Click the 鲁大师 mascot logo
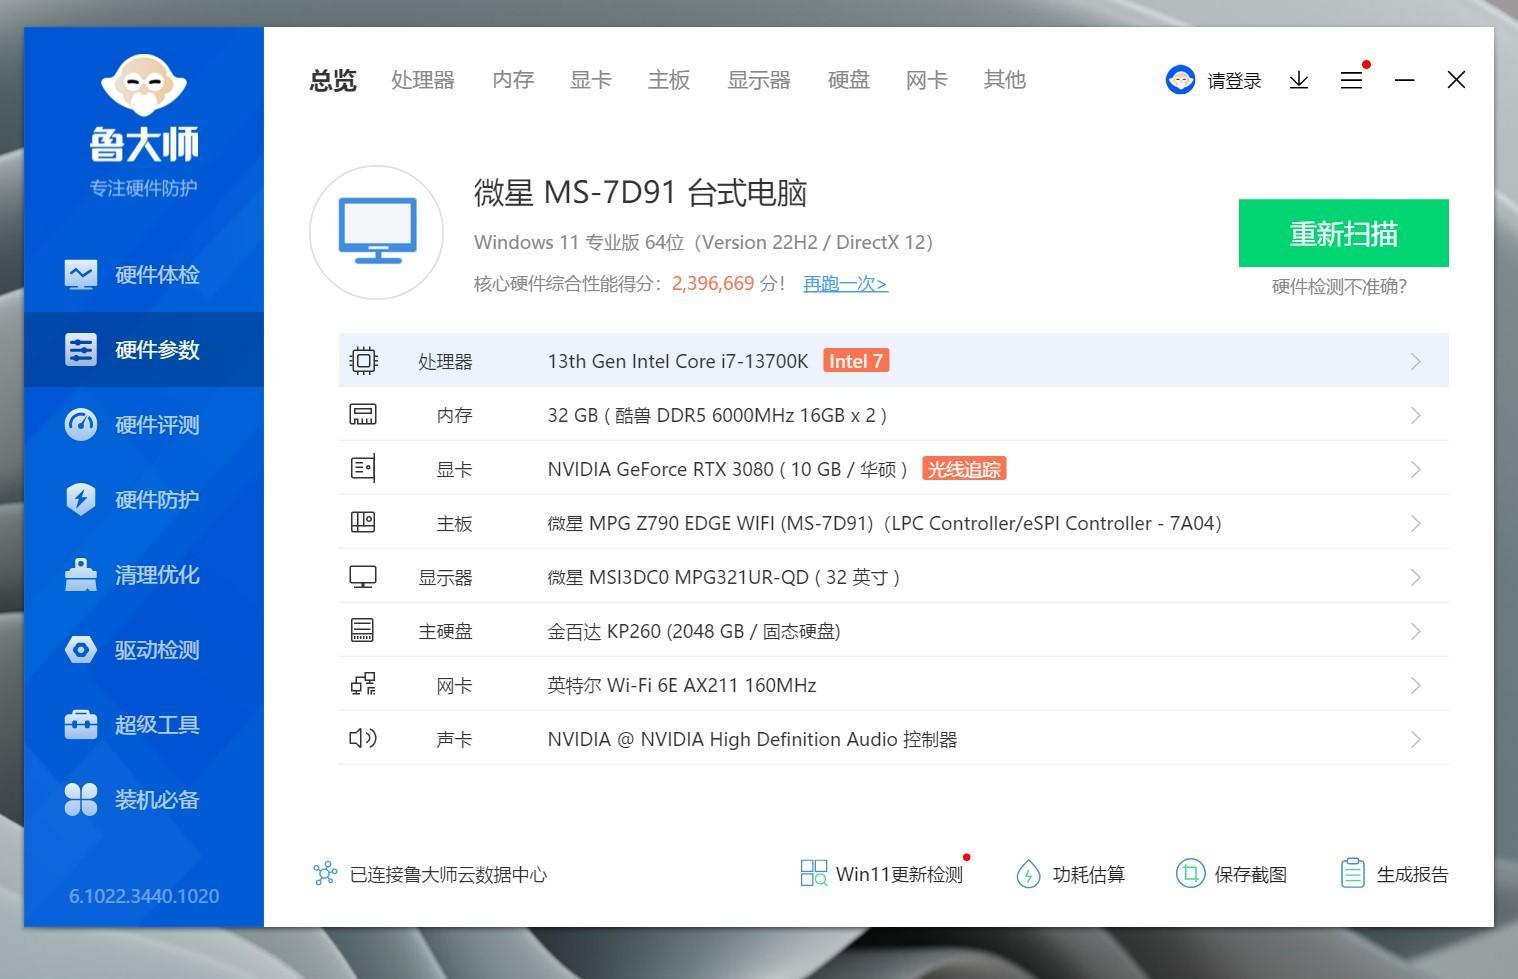The width and height of the screenshot is (1518, 979). coord(144,86)
